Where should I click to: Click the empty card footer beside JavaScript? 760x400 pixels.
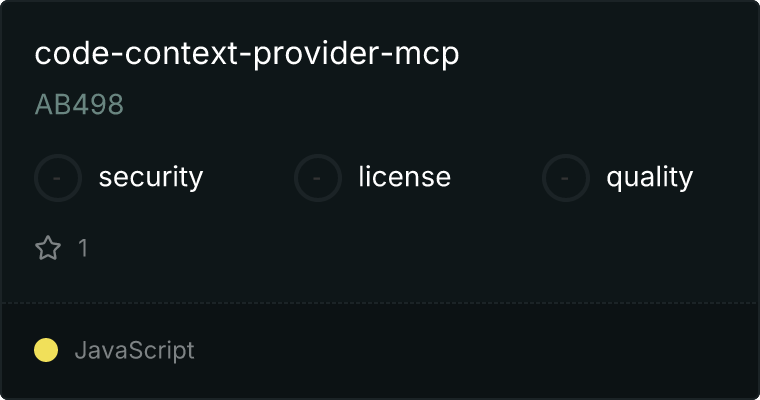pos(475,351)
